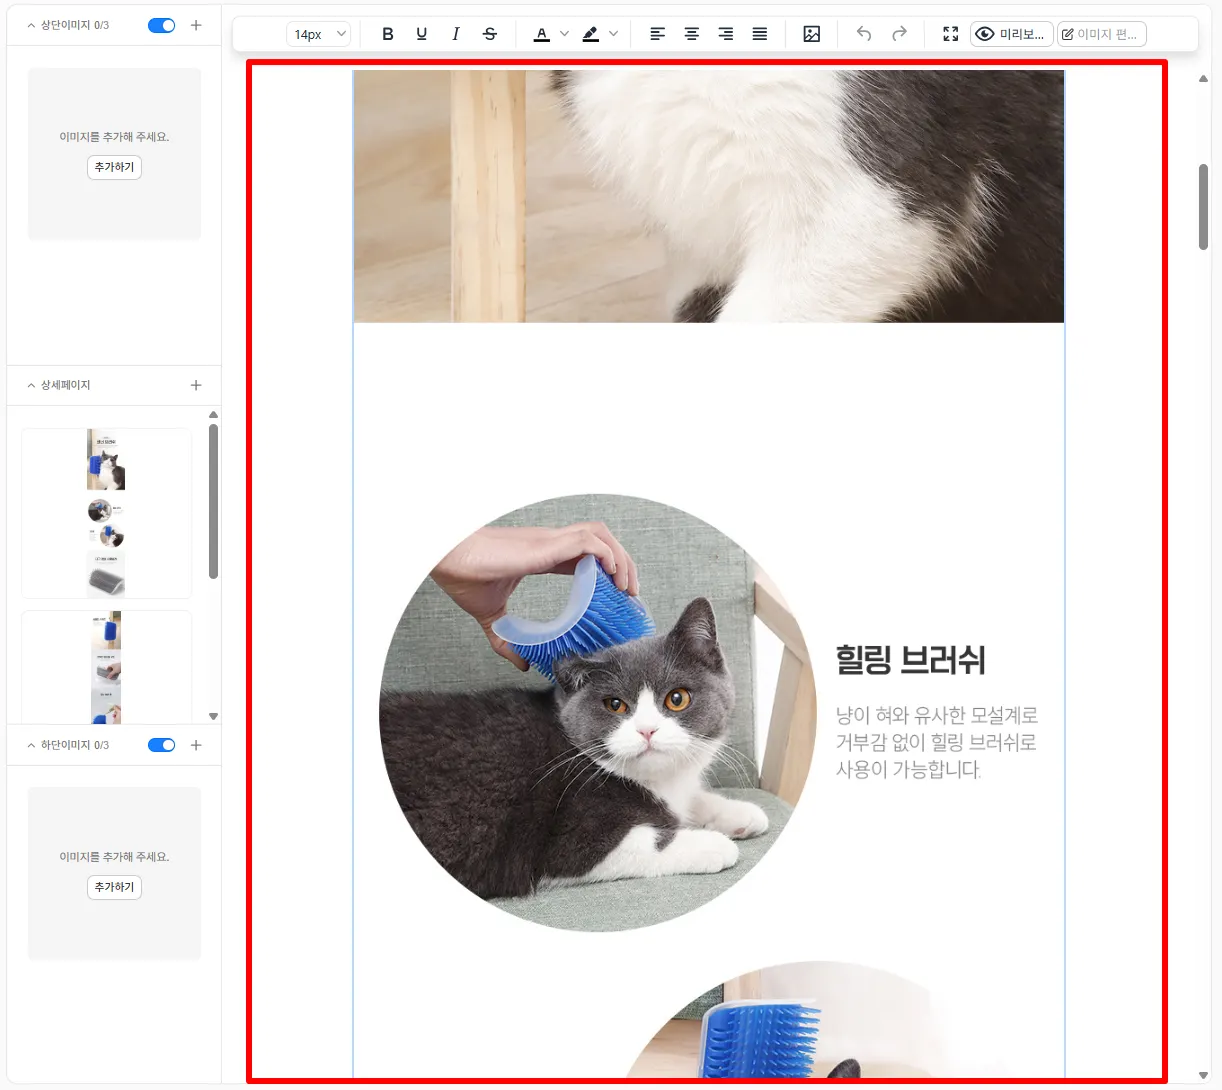
Task: Align text right
Action: point(725,34)
